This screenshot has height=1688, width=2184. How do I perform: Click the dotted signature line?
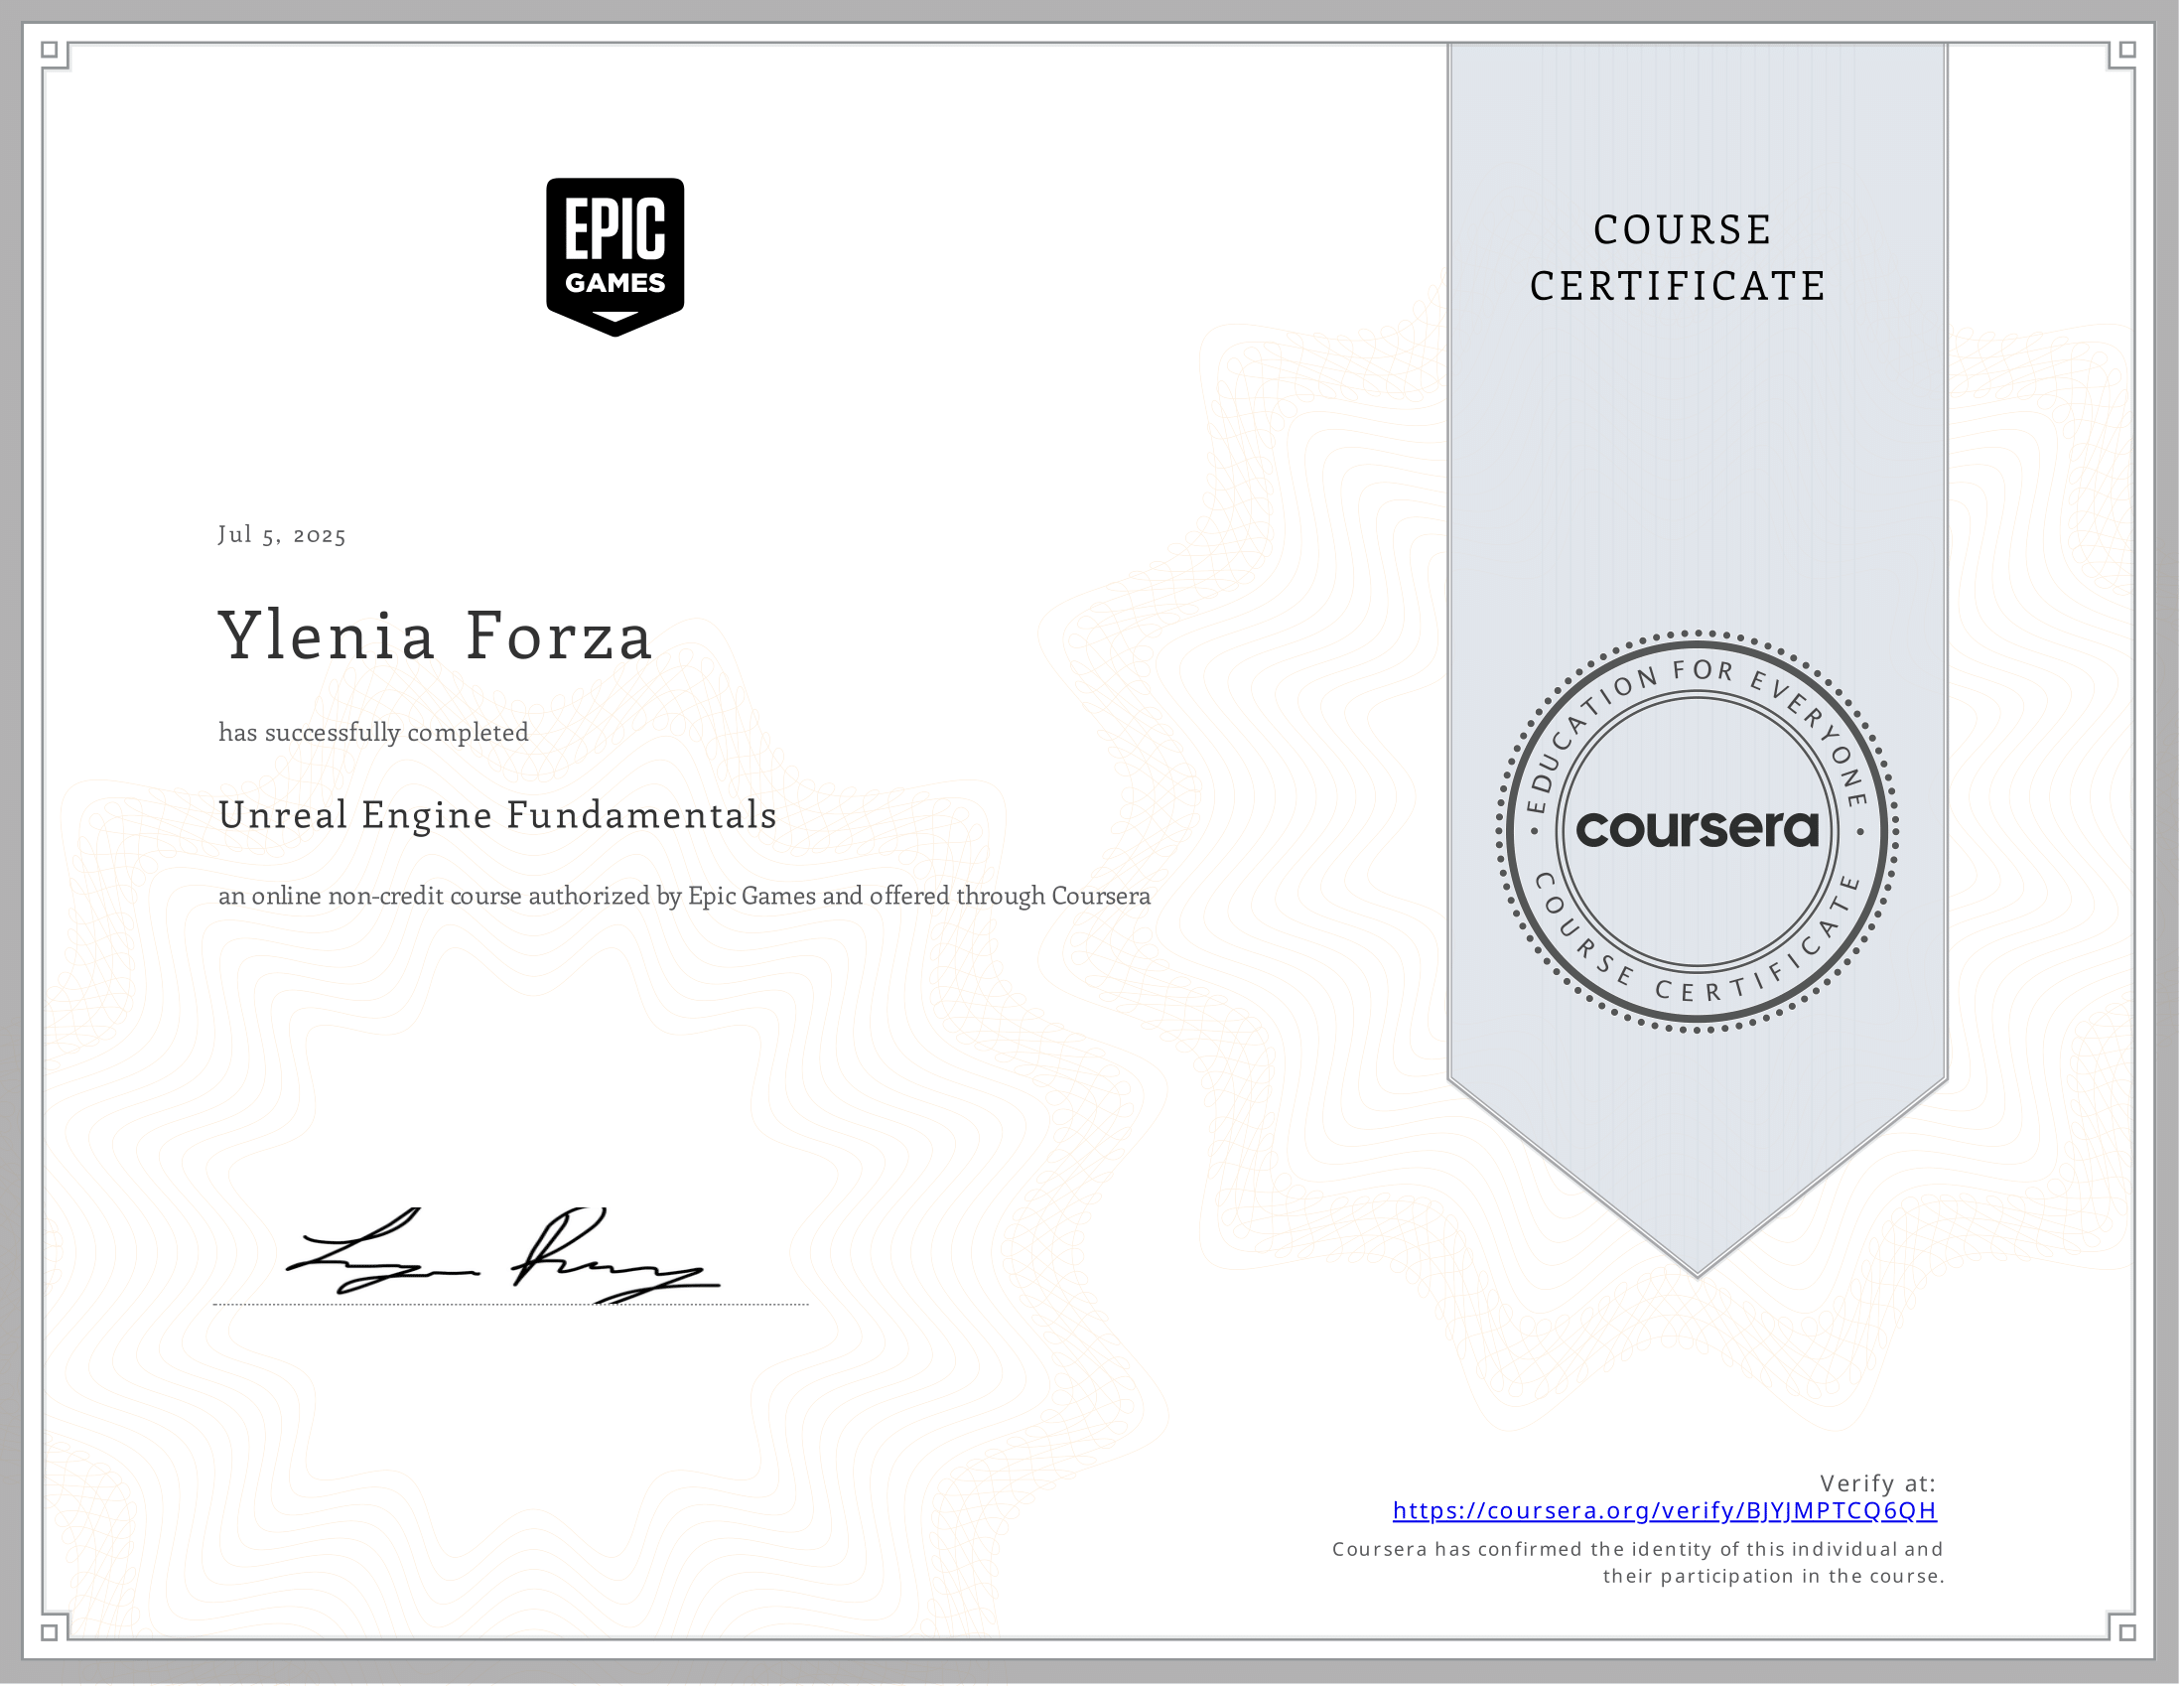pyautogui.click(x=510, y=1303)
